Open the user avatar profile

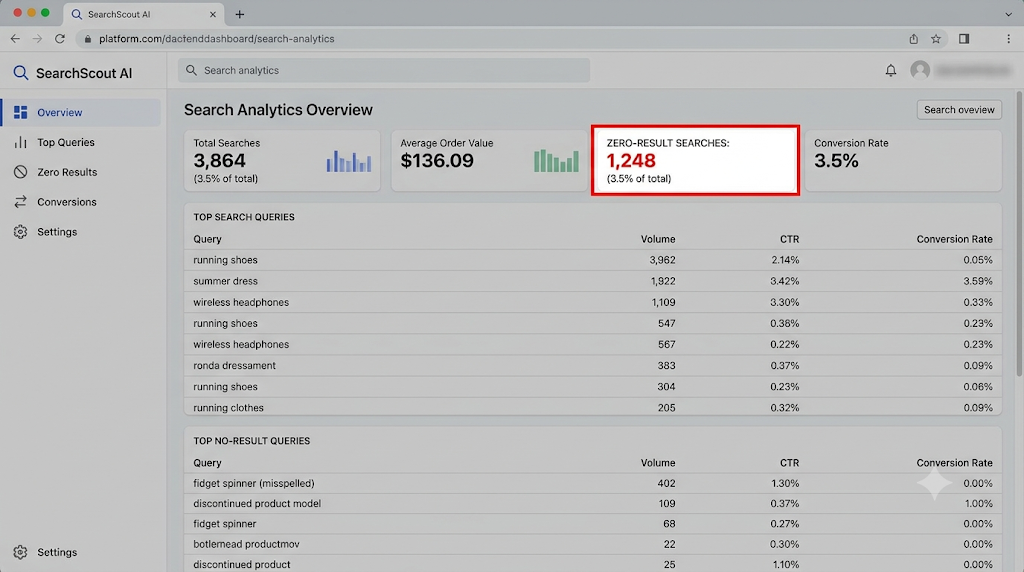click(920, 70)
